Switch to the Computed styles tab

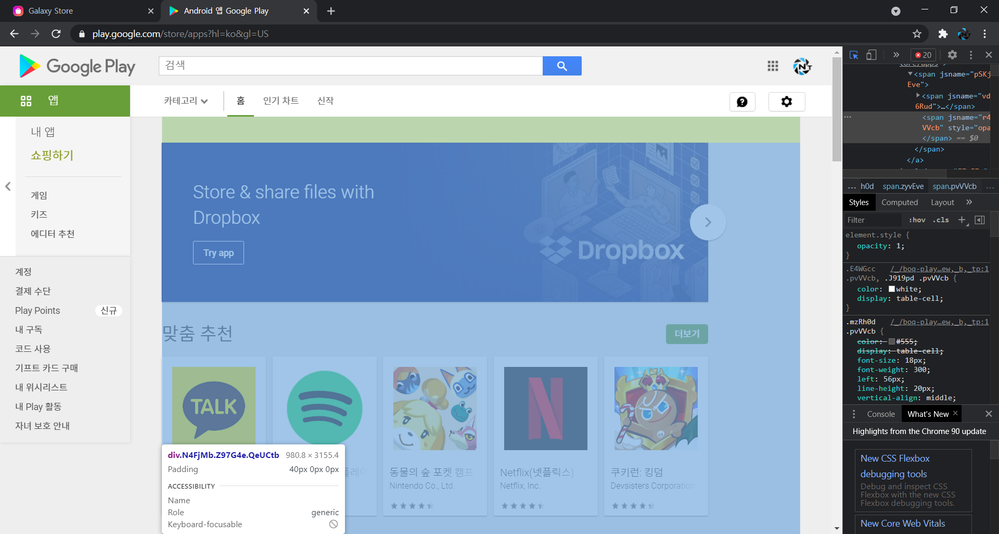point(900,202)
